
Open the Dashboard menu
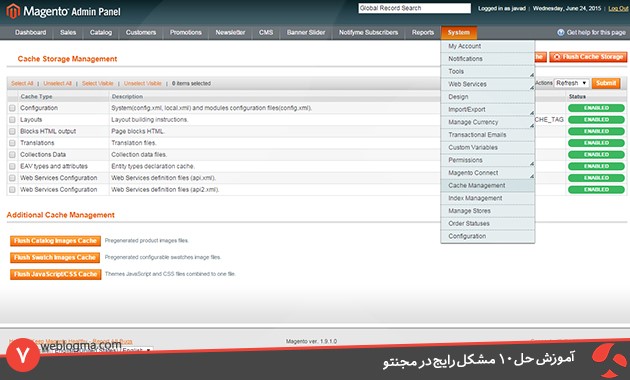click(31, 33)
